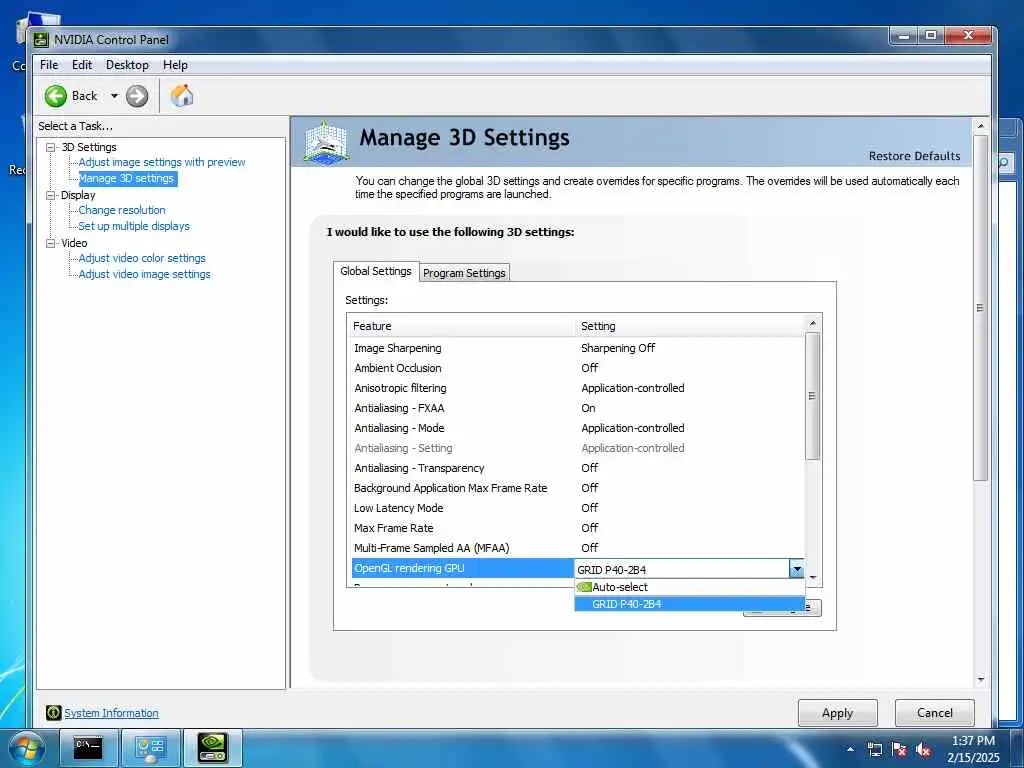
Task: Click Restore Defaults link
Action: click(914, 156)
